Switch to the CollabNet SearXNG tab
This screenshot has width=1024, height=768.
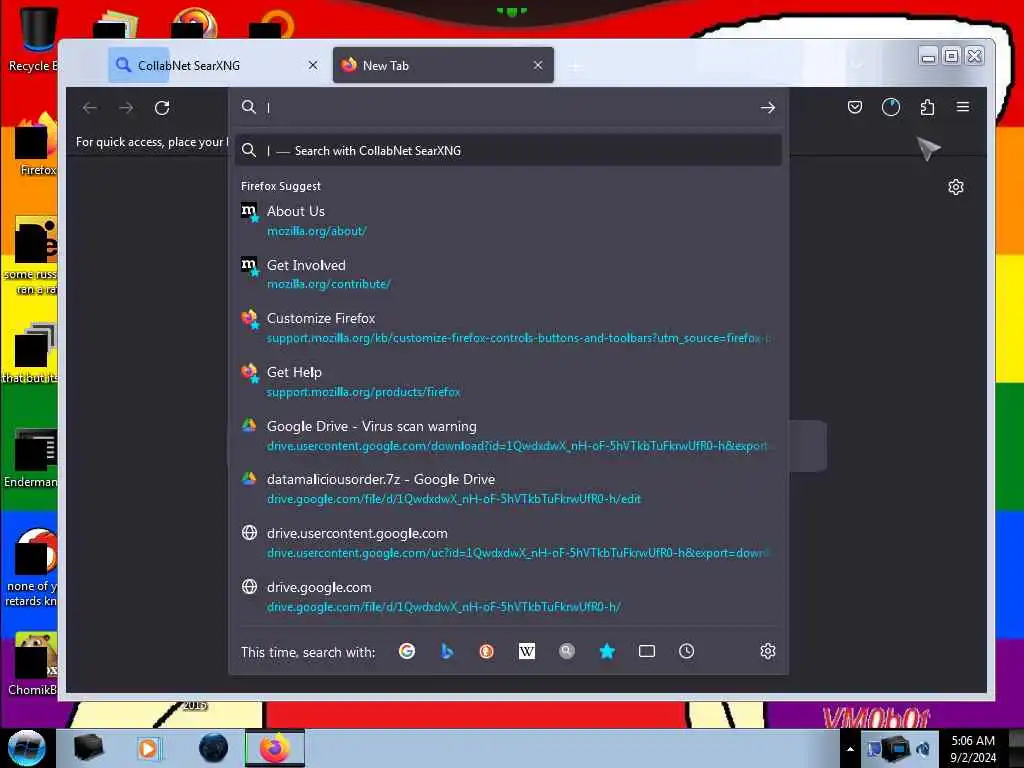pos(218,65)
